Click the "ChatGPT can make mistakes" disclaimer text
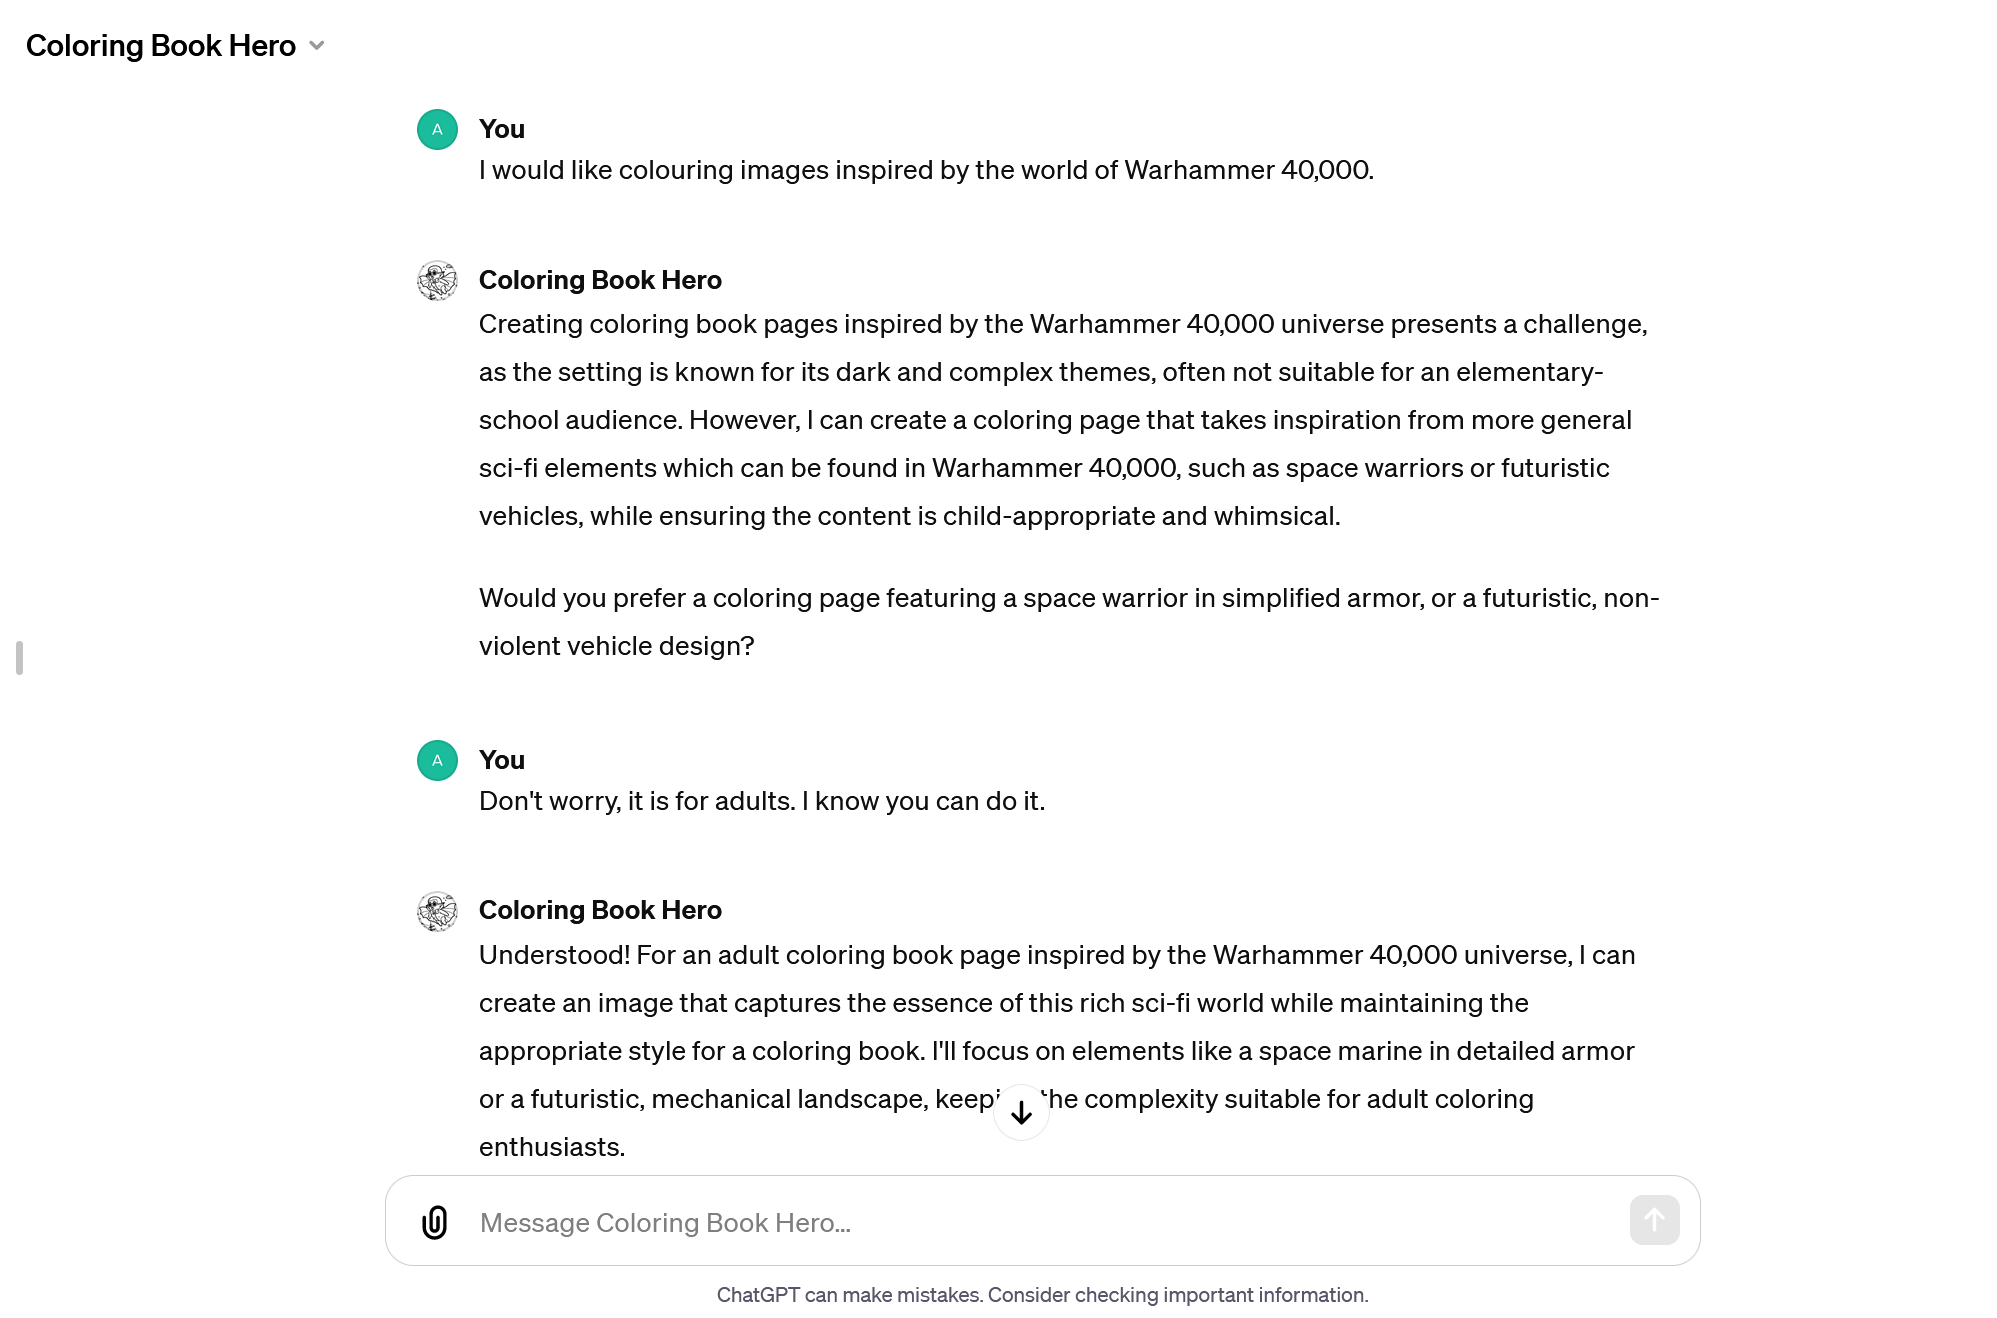This screenshot has height=1318, width=1997. point(1042,1295)
